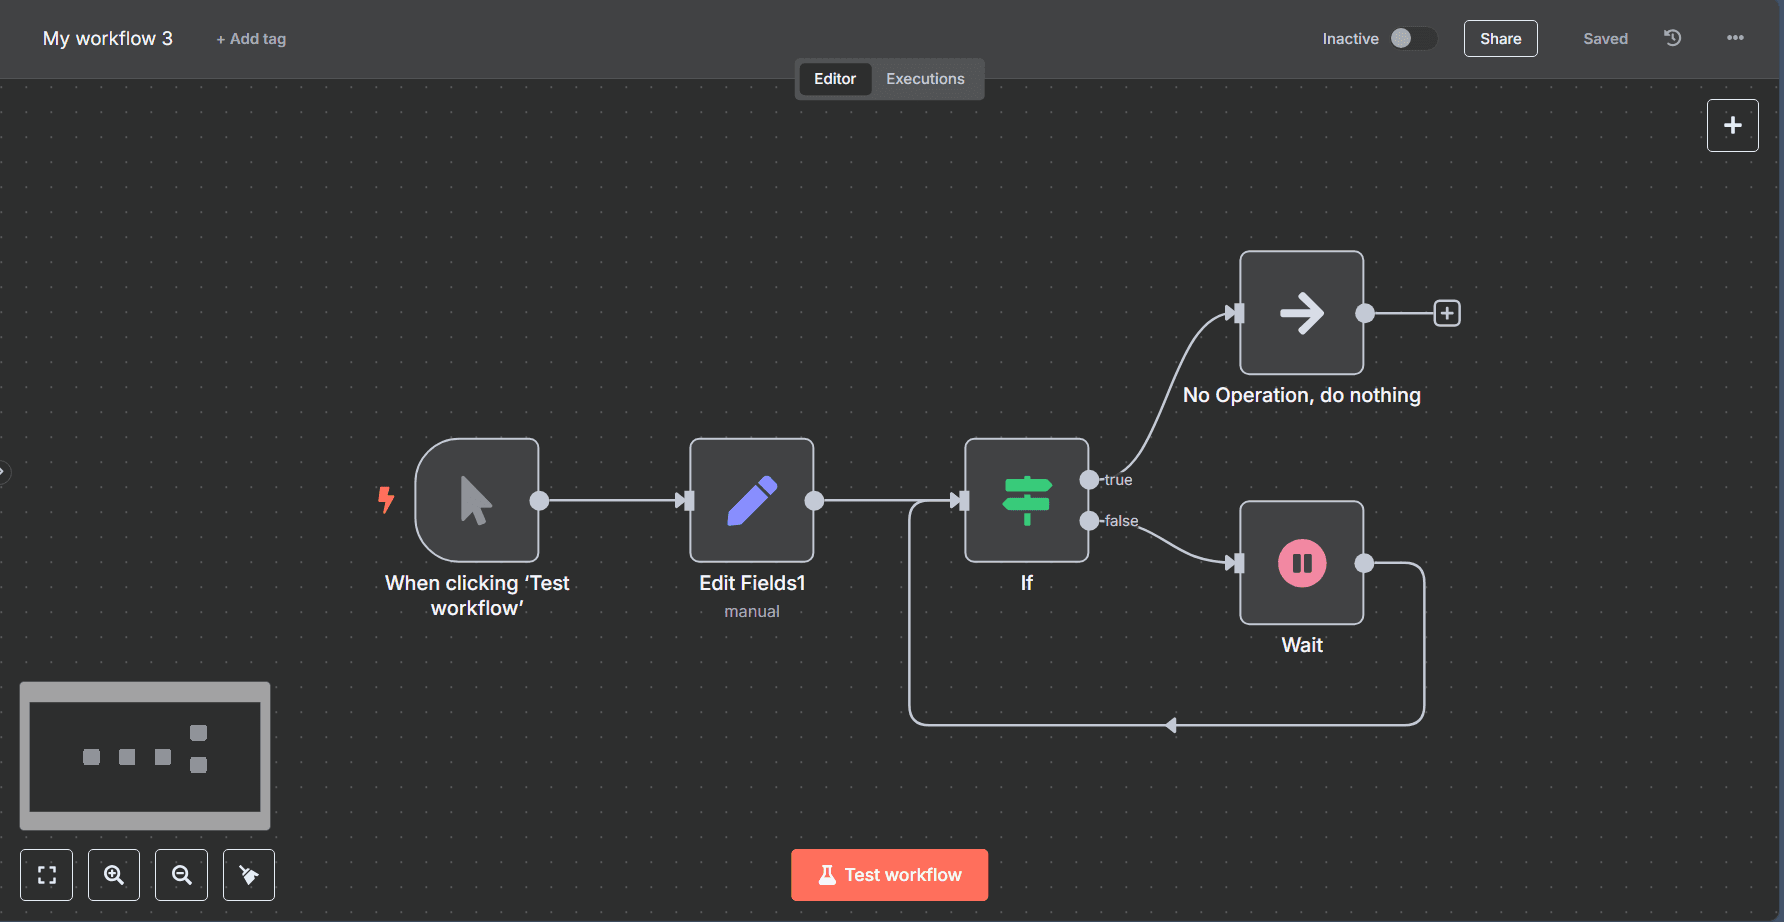Click the Share button
The height and width of the screenshot is (922, 1784).
tap(1500, 39)
